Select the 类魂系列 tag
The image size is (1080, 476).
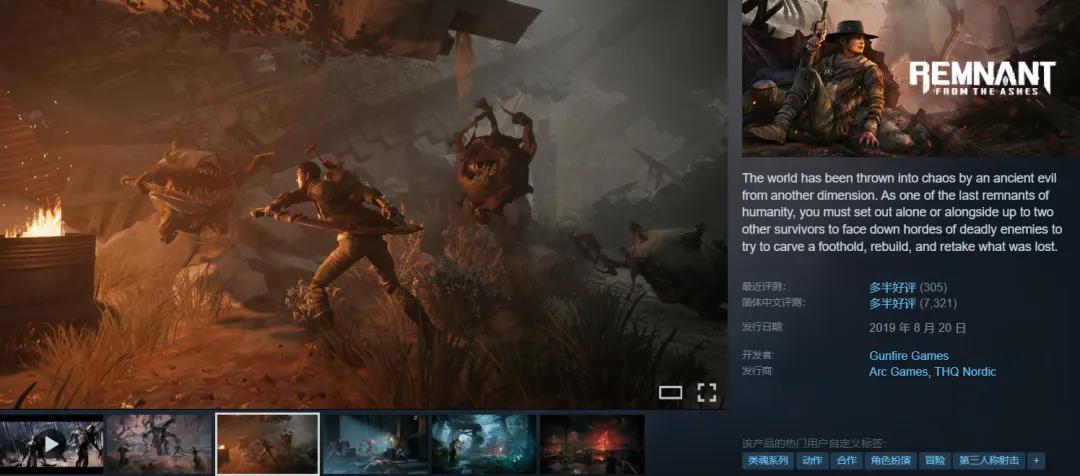[768, 461]
